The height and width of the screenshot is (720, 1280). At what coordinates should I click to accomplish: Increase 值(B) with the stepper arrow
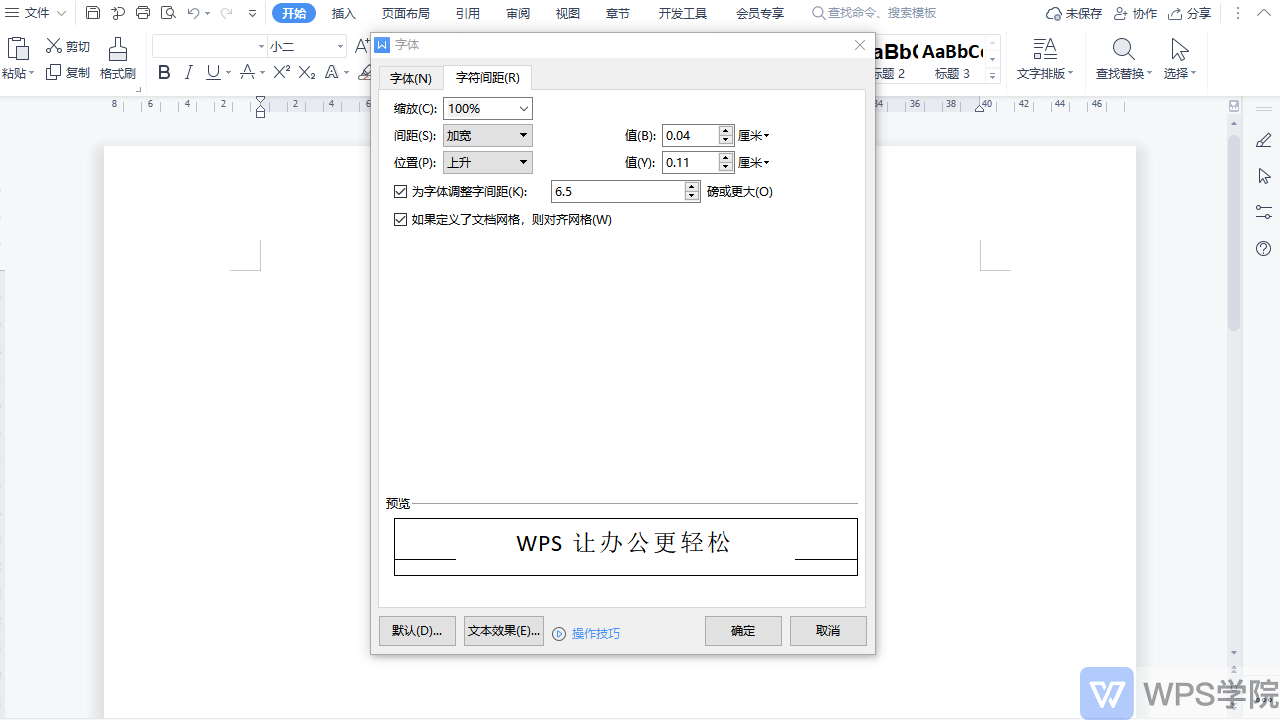(725, 130)
